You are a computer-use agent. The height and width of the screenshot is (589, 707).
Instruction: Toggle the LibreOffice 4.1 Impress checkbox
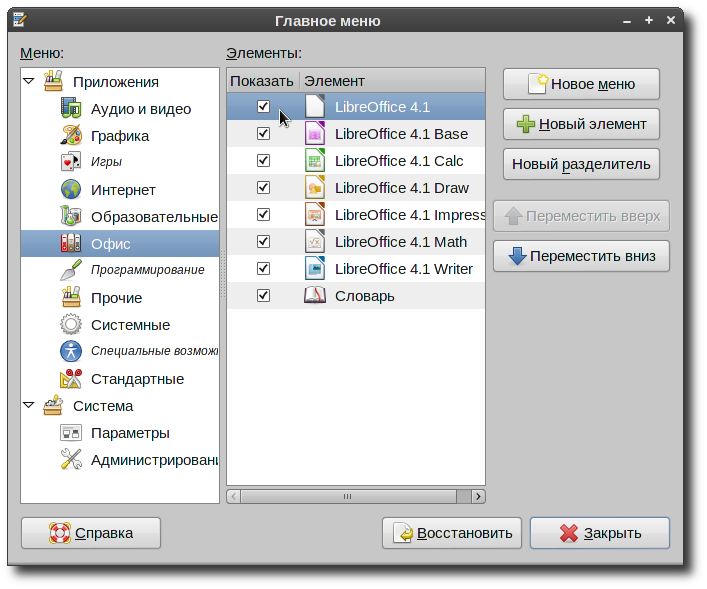[x=263, y=215]
